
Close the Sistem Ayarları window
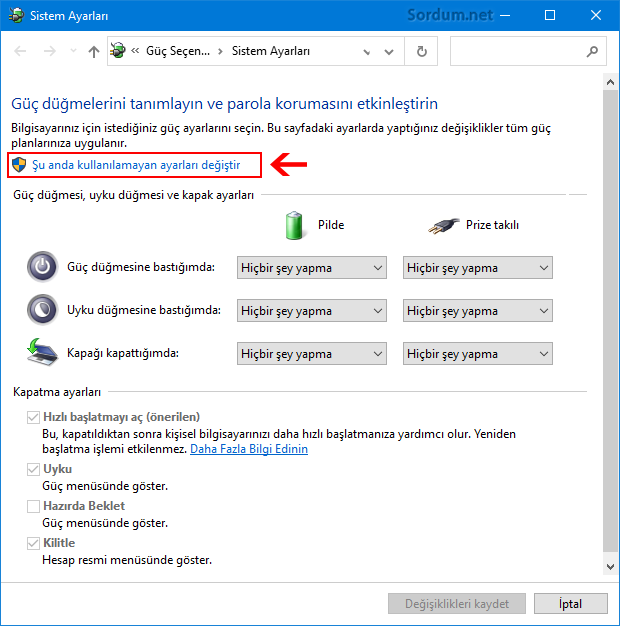[596, 16]
